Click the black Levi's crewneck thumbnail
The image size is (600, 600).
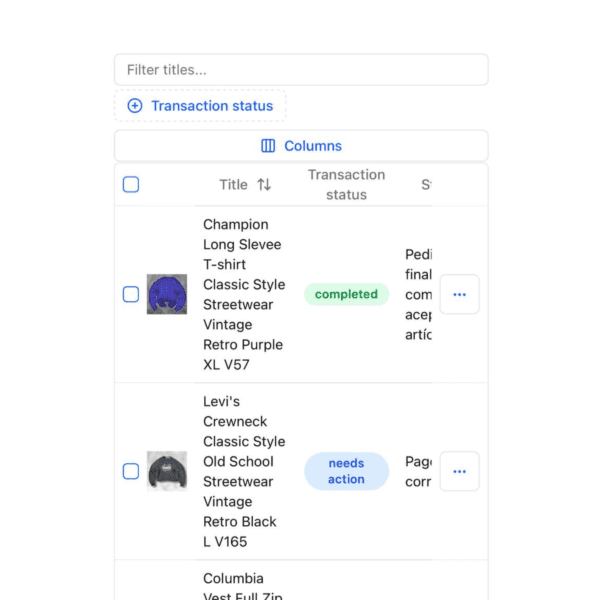click(x=167, y=471)
